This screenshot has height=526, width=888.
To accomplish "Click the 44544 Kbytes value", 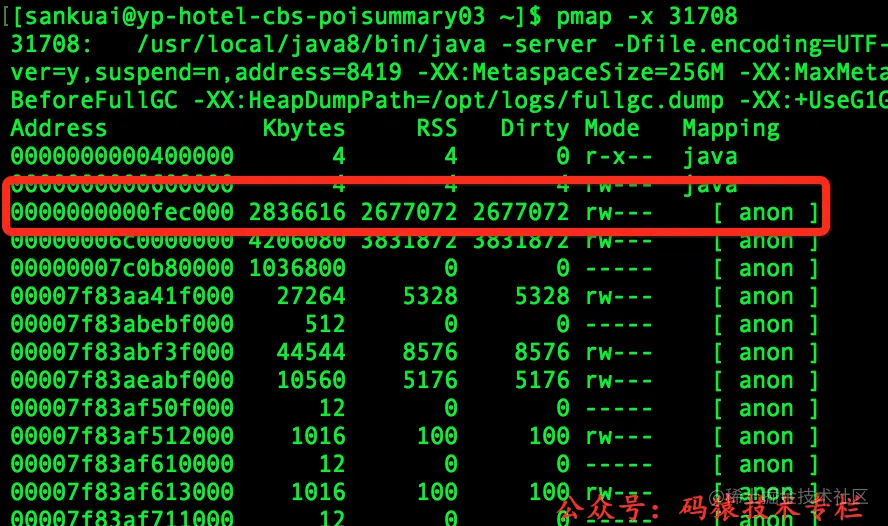I will (x=311, y=352).
